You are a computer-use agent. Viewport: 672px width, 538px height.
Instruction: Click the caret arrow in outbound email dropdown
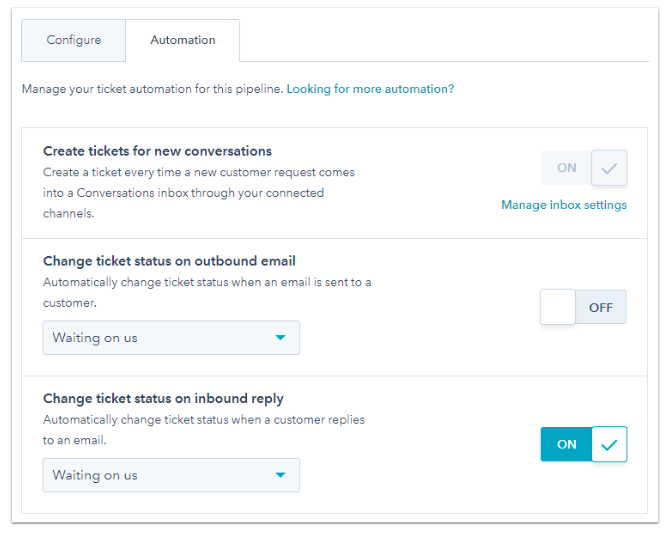coord(280,338)
